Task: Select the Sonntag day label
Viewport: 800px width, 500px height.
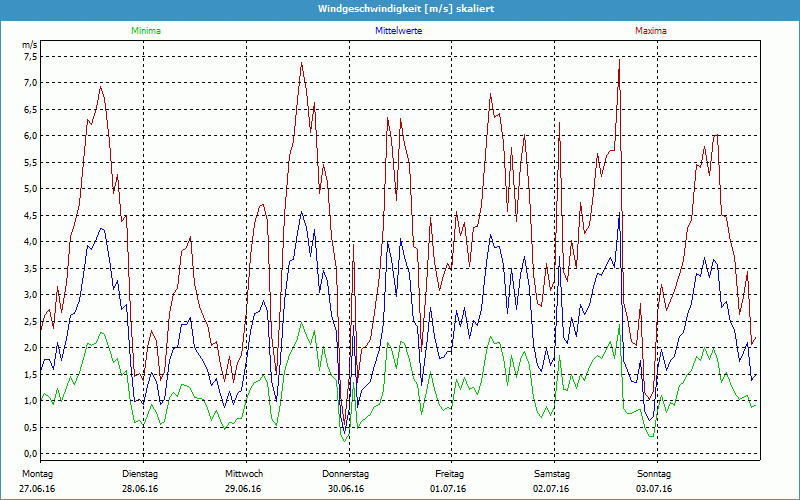Action: point(654,474)
